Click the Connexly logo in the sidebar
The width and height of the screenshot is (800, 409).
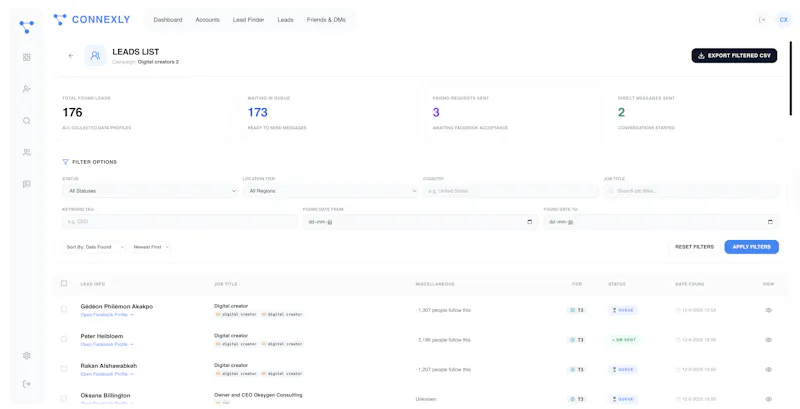27,27
